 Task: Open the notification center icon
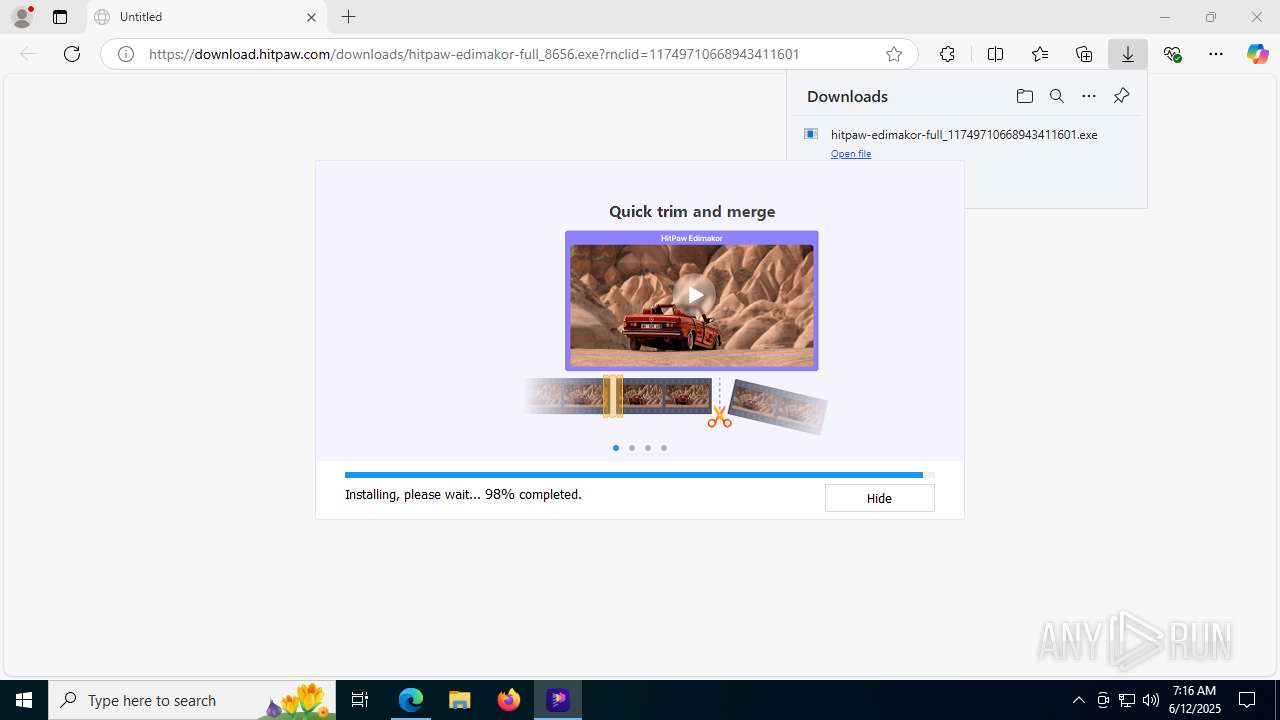(x=1247, y=700)
